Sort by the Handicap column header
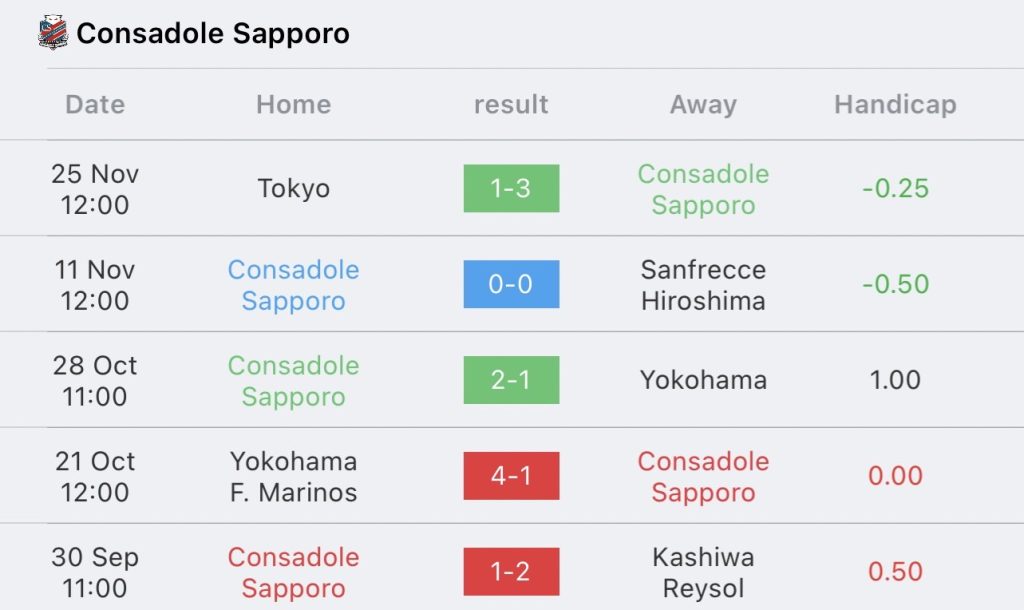This screenshot has width=1024, height=610. [x=895, y=104]
